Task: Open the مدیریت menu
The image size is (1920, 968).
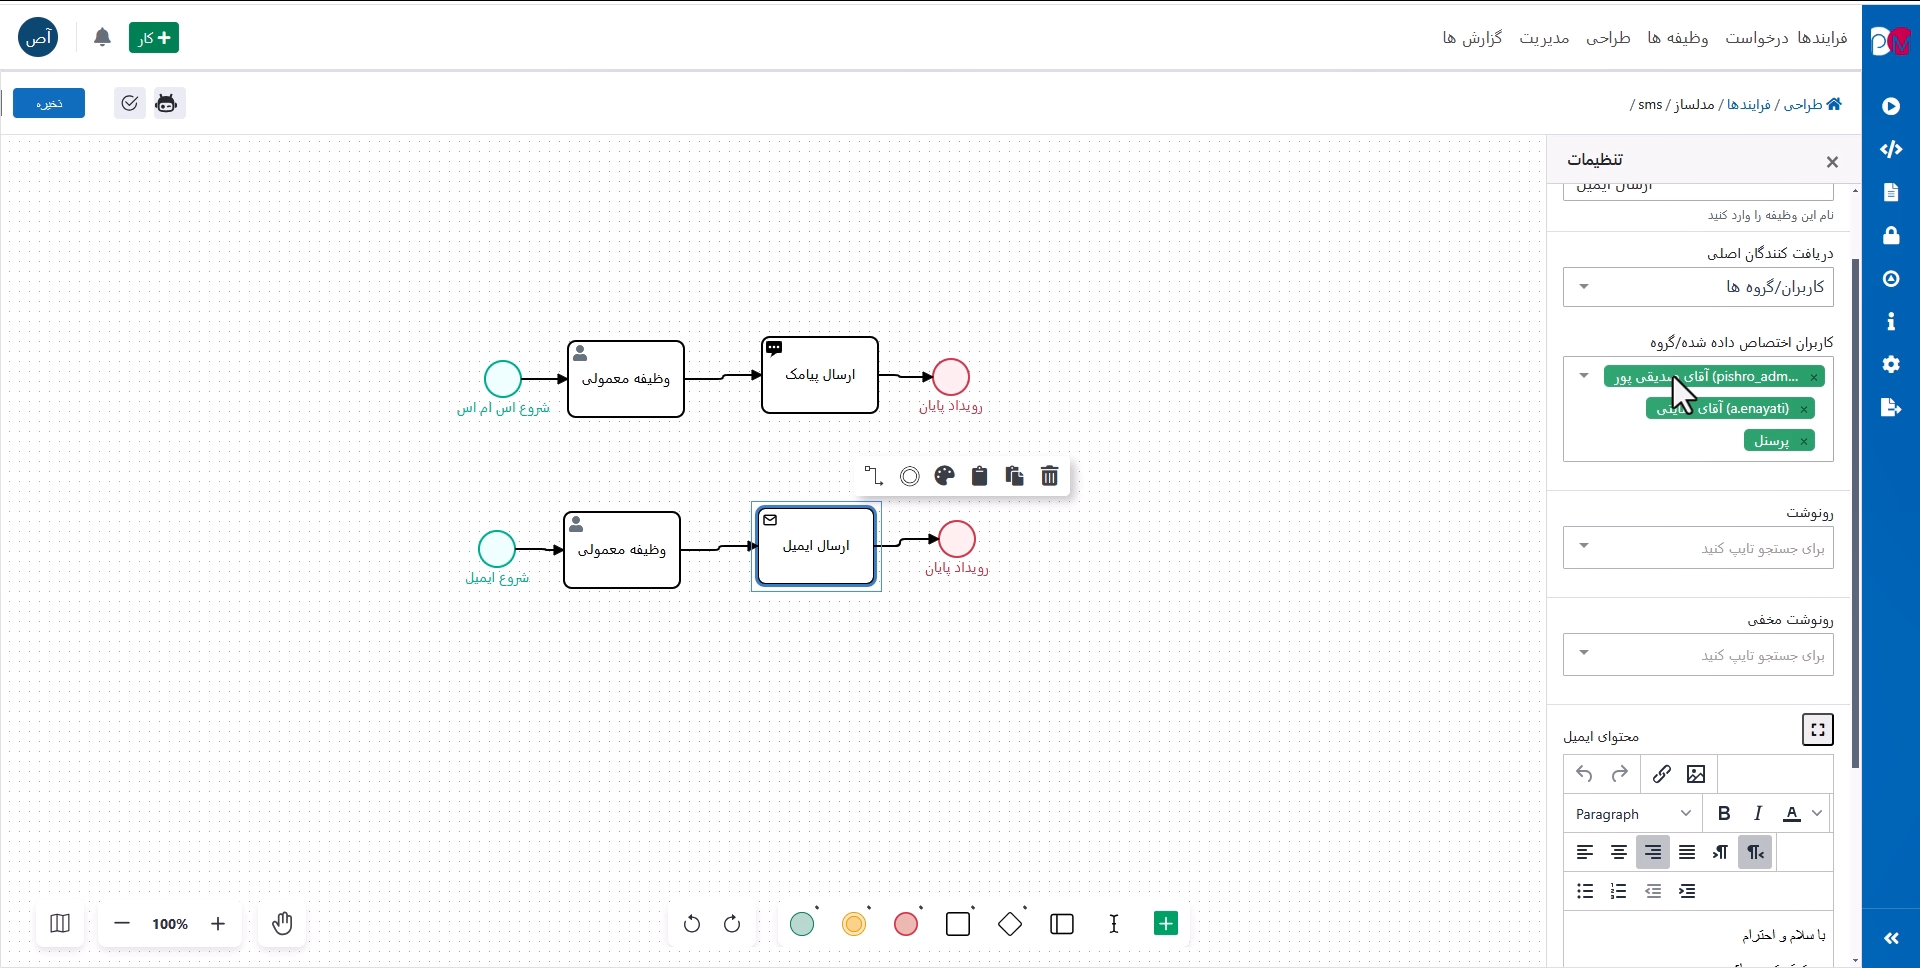Action: [1544, 38]
